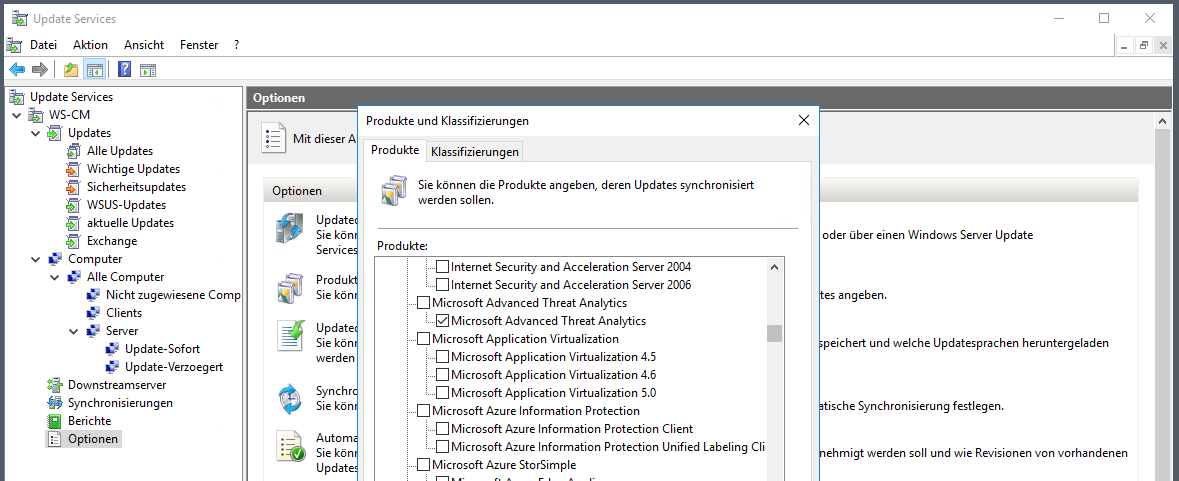Image resolution: width=1179 pixels, height=481 pixels.
Task: Check Microsoft Azure Information Protection Unified Labeling Client
Action: [443, 447]
